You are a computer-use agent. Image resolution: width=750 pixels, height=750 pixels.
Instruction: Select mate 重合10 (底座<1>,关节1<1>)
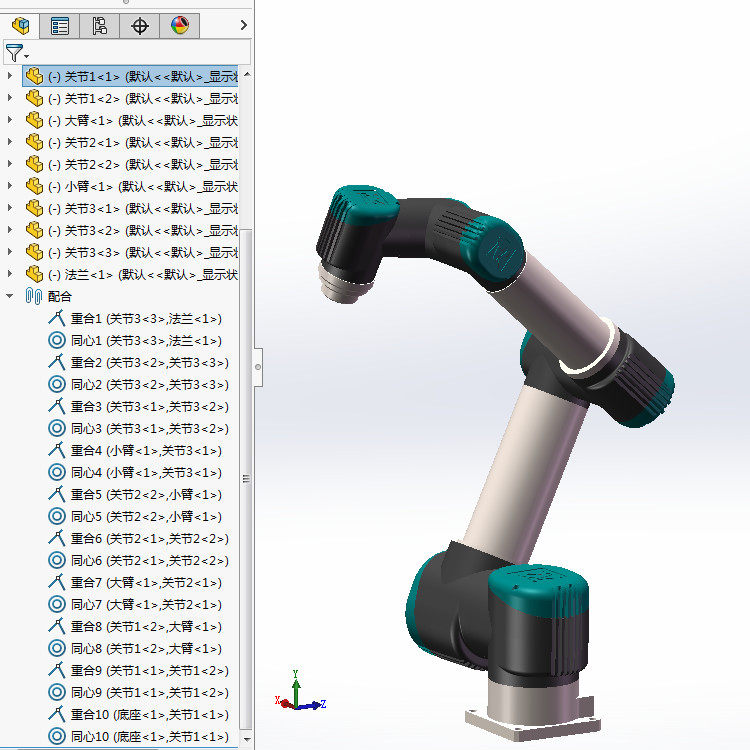(139, 715)
